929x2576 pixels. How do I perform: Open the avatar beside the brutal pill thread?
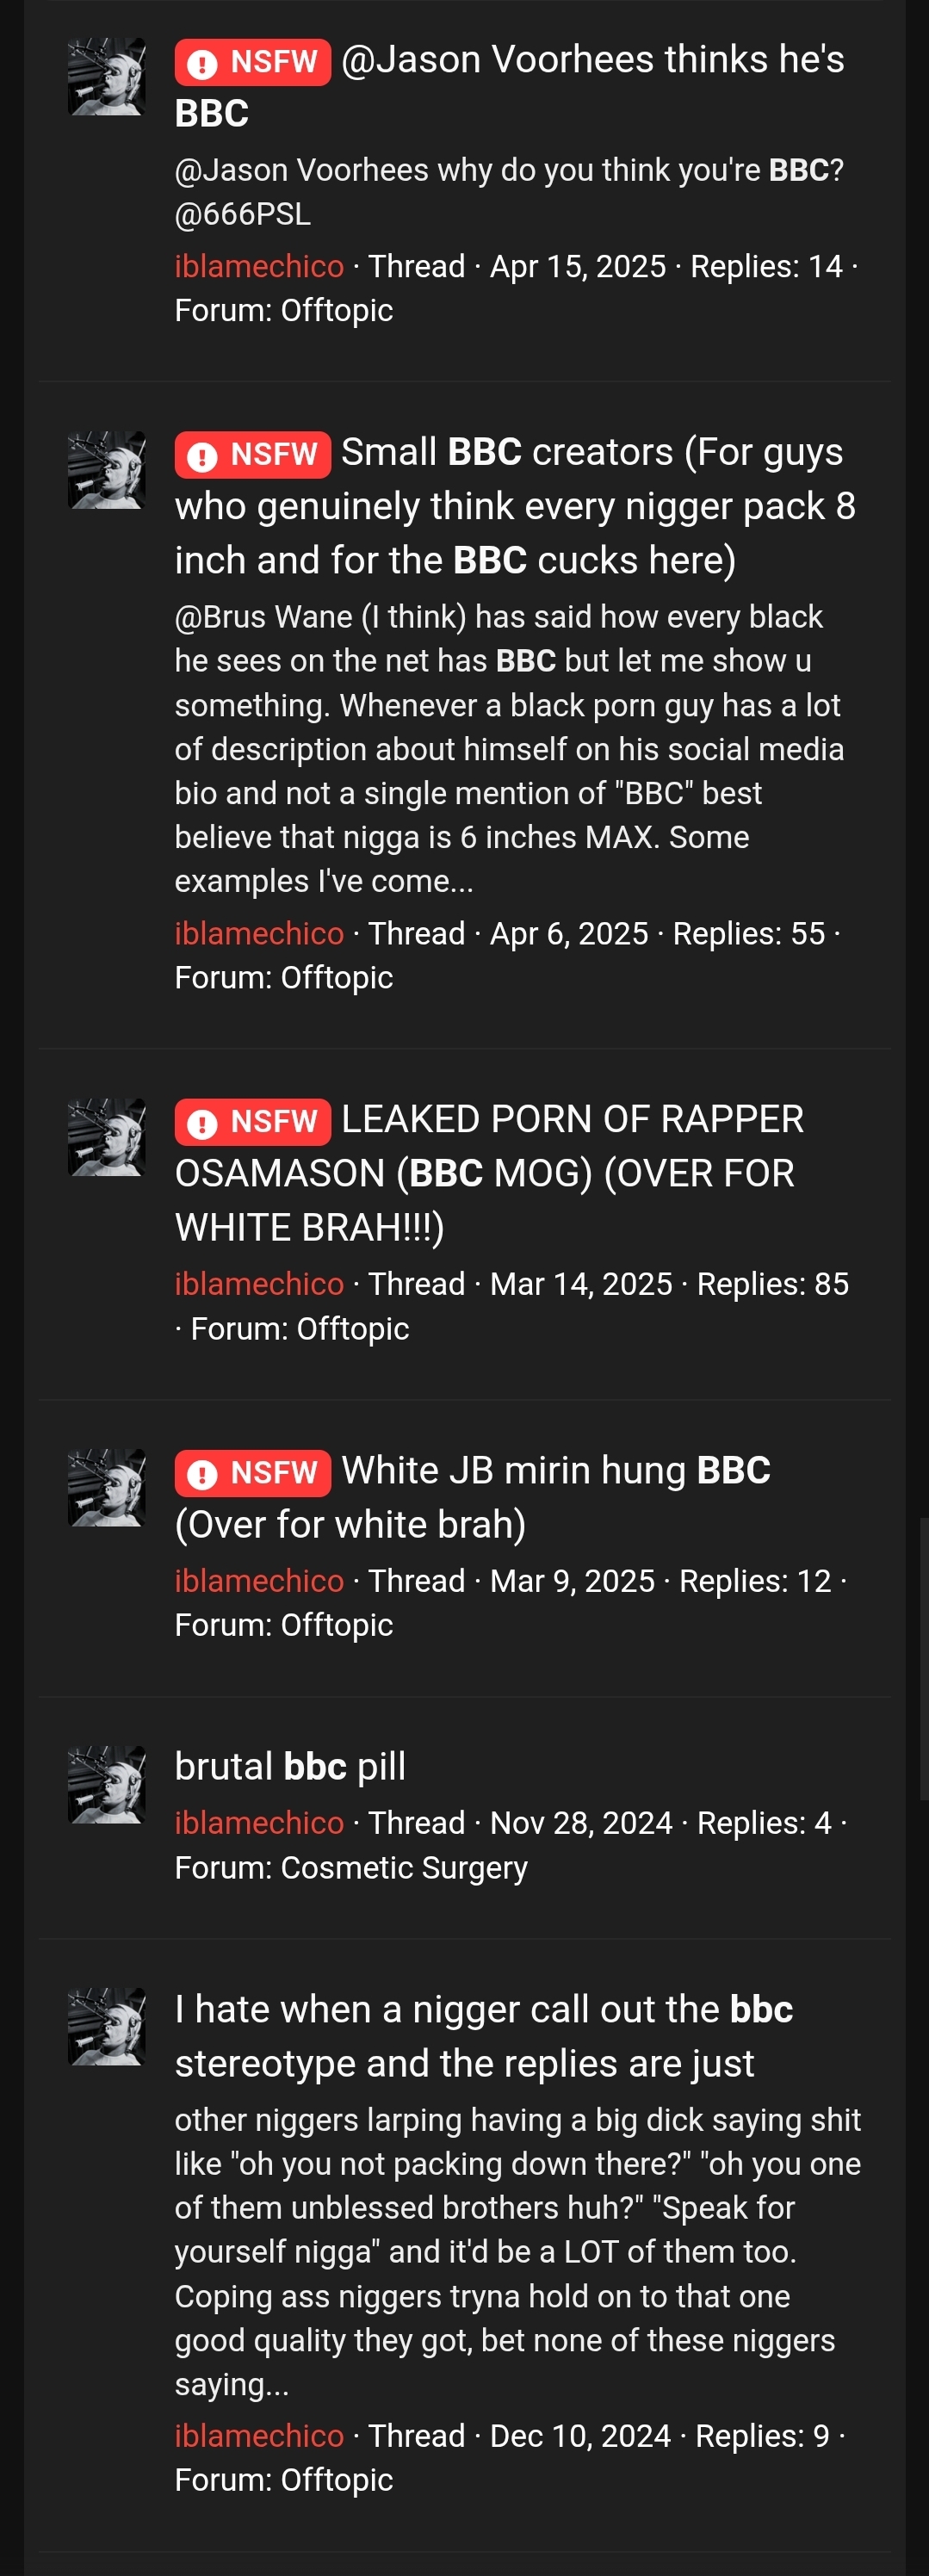(x=107, y=1785)
